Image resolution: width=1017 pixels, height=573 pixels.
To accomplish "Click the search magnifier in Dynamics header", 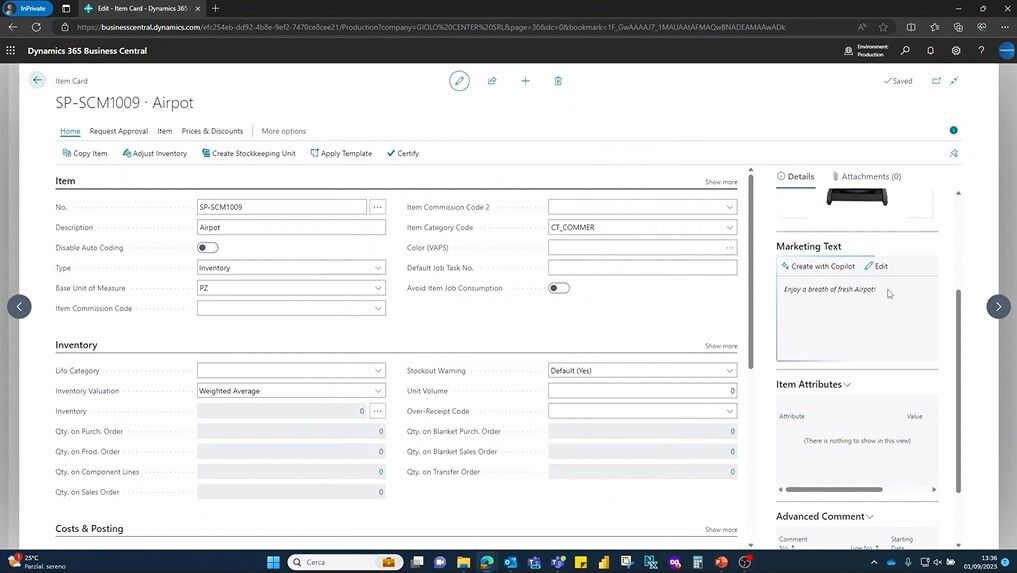I will [905, 50].
